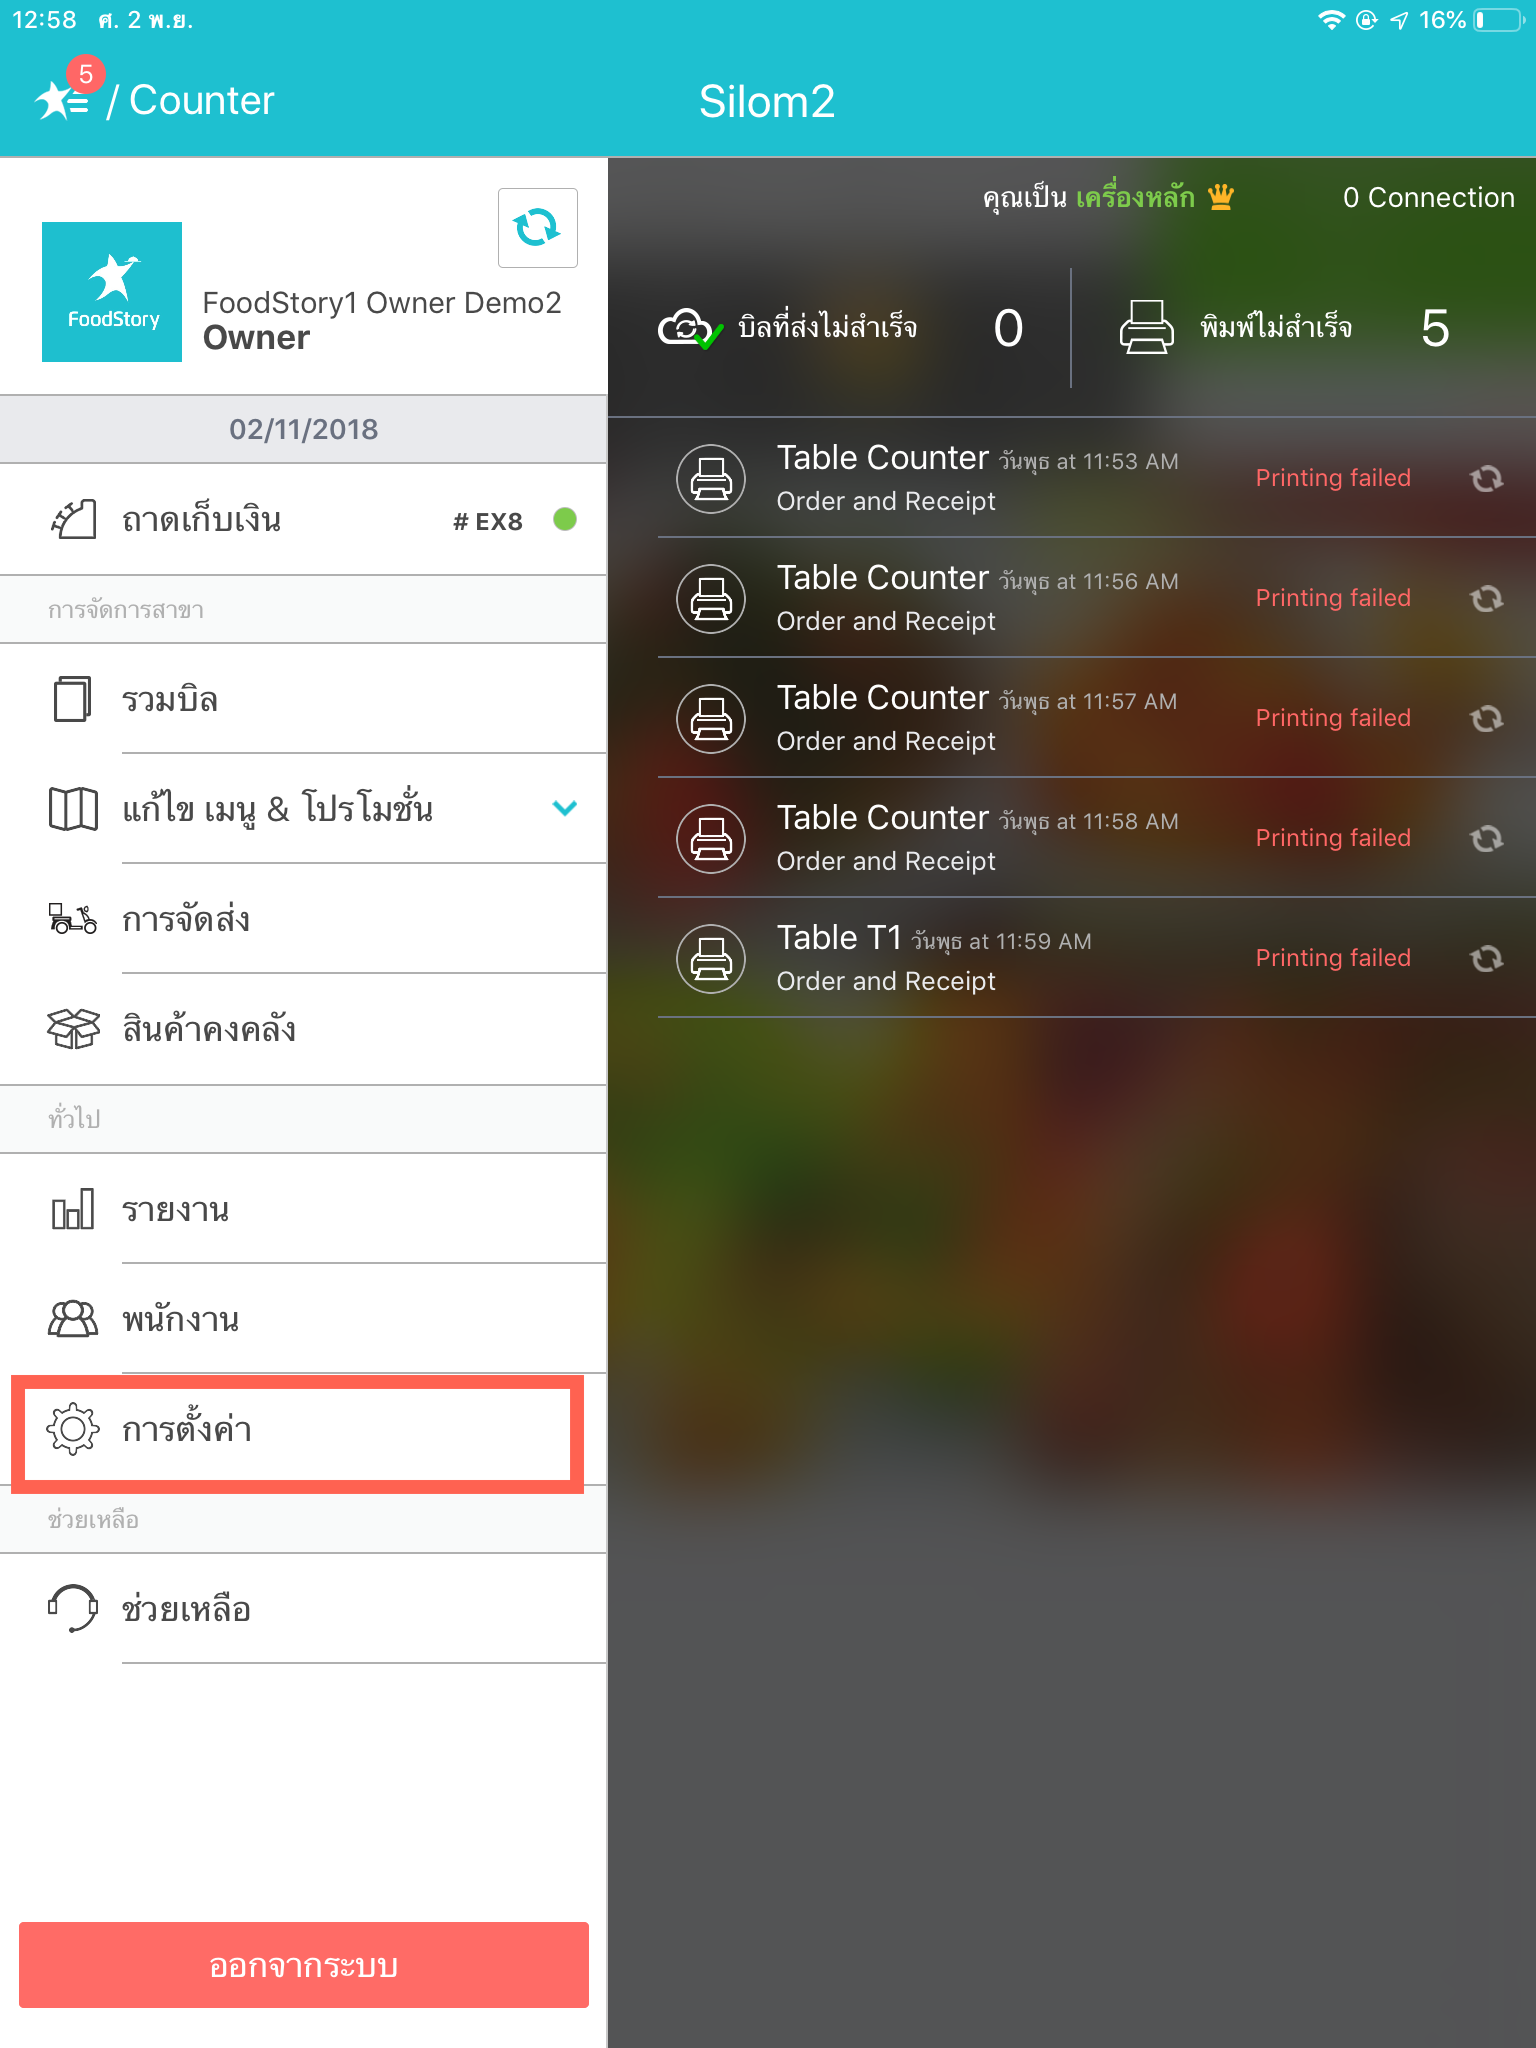Retry printing for 11:56 AM Table Counter

tap(1487, 599)
